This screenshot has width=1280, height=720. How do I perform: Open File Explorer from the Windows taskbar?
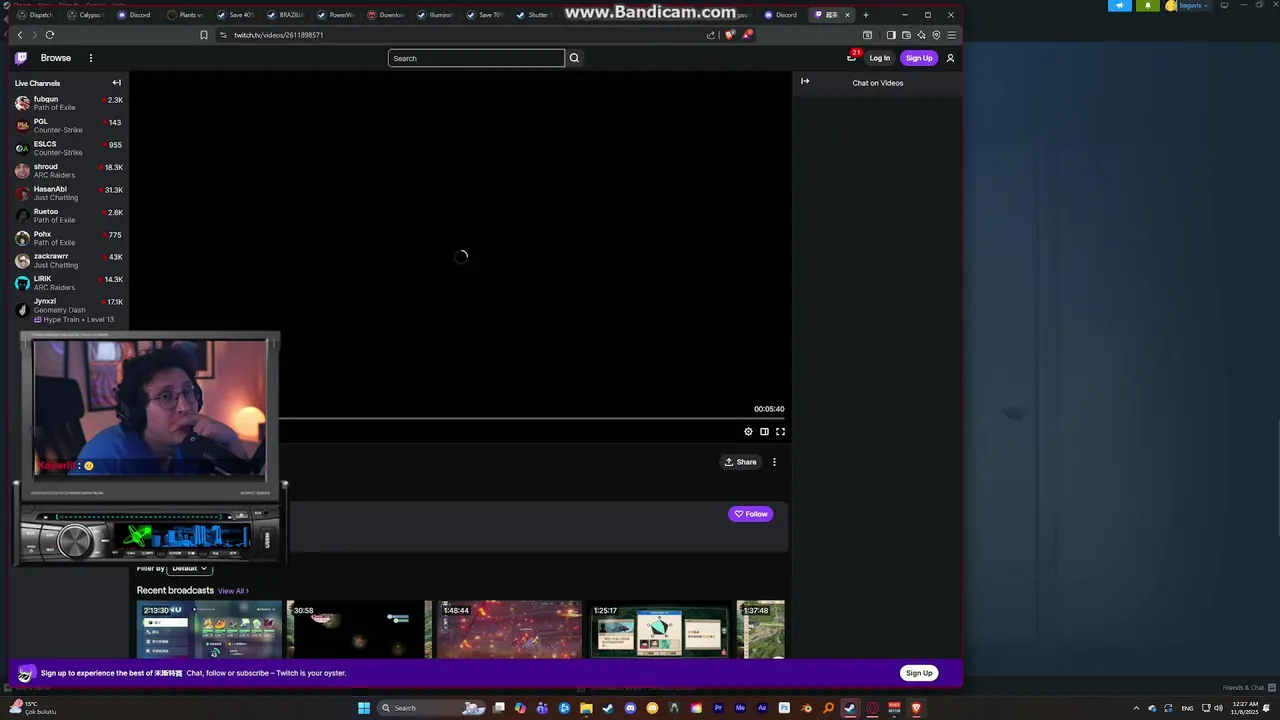[586, 708]
